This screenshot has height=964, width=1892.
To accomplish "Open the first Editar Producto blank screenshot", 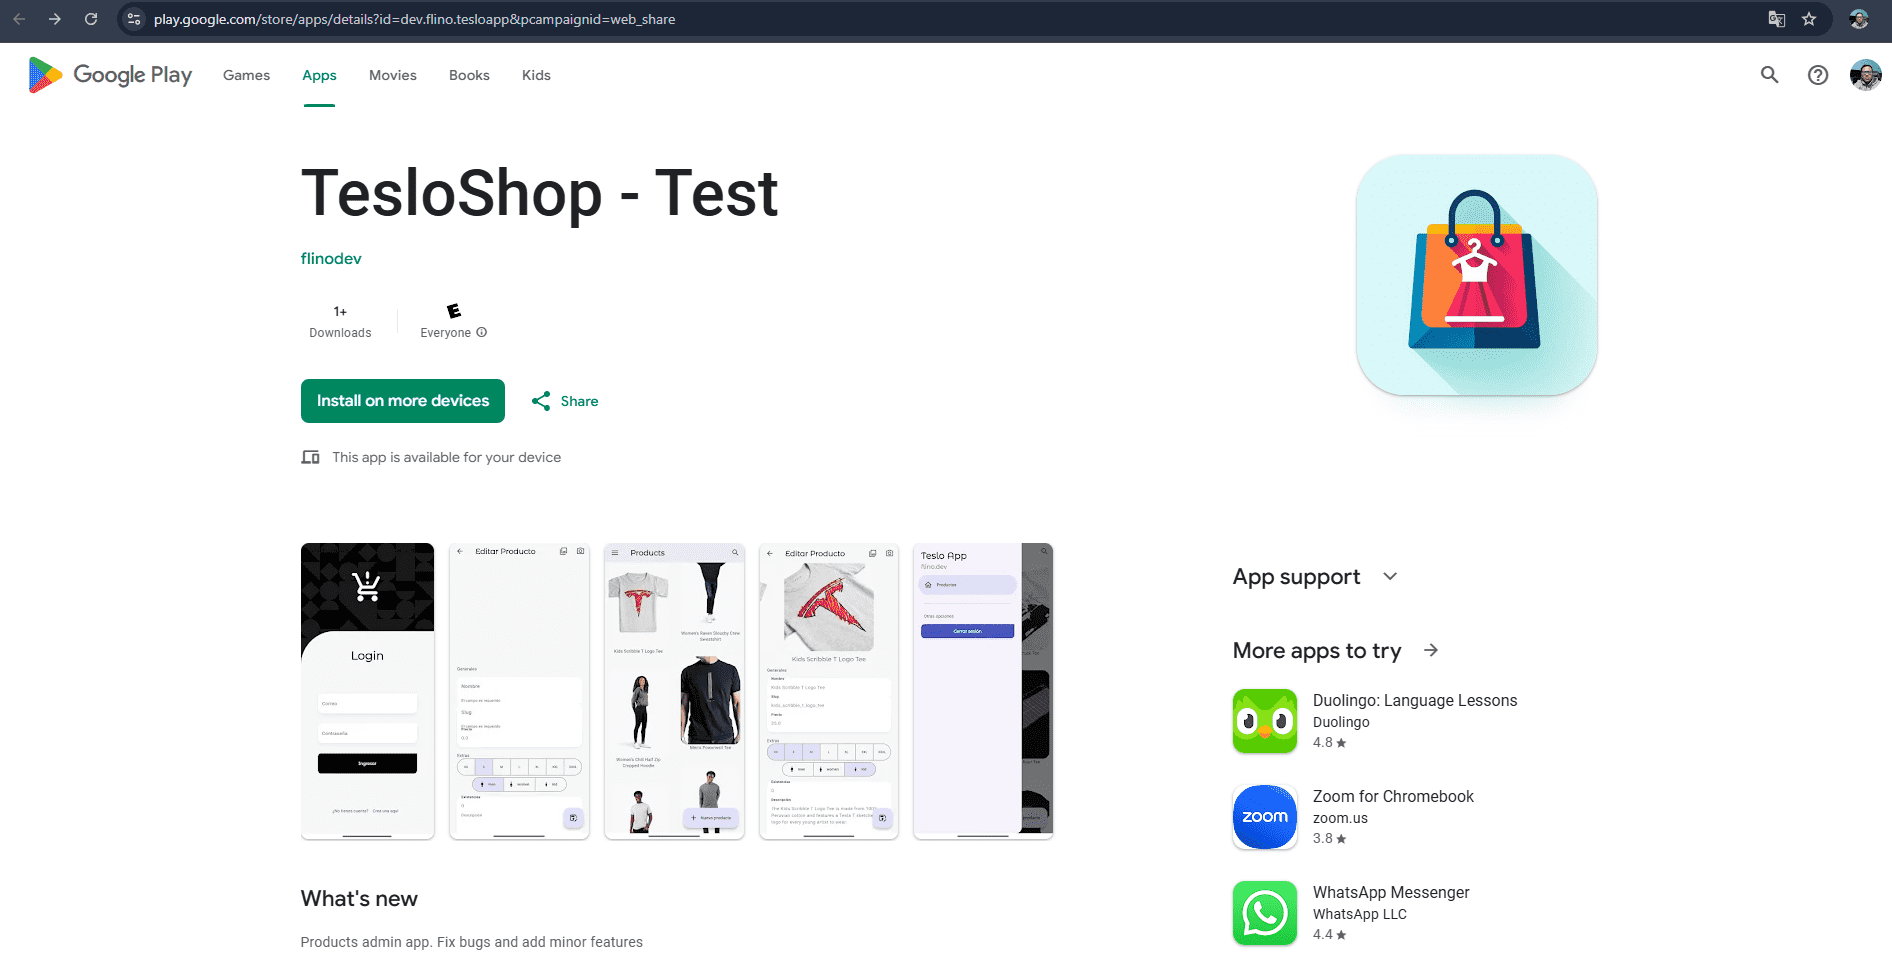I will [520, 691].
